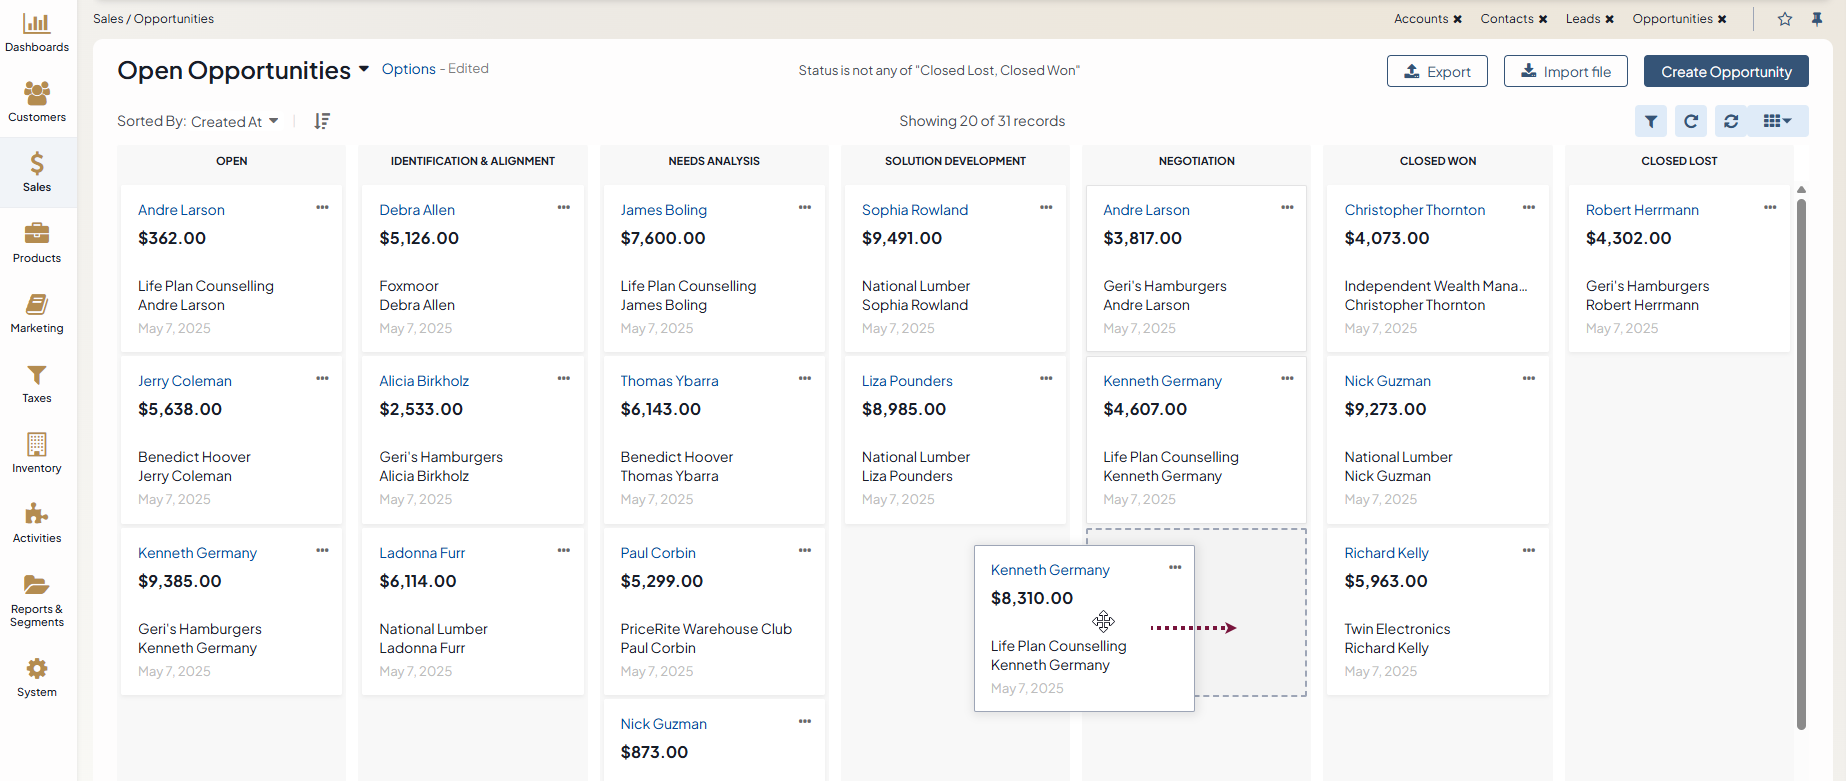Open the Inventory module icon
This screenshot has width=1846, height=781.
(37, 453)
